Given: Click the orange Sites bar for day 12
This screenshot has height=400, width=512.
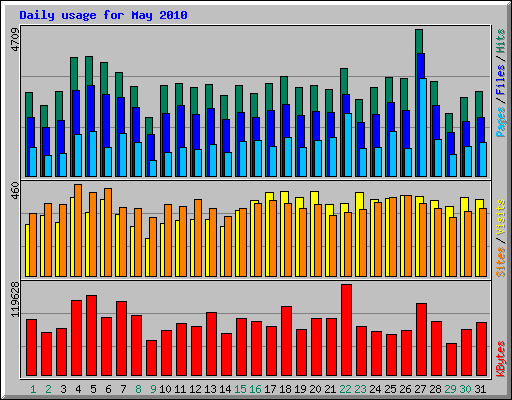Looking at the screenshot, I should click(x=198, y=238).
